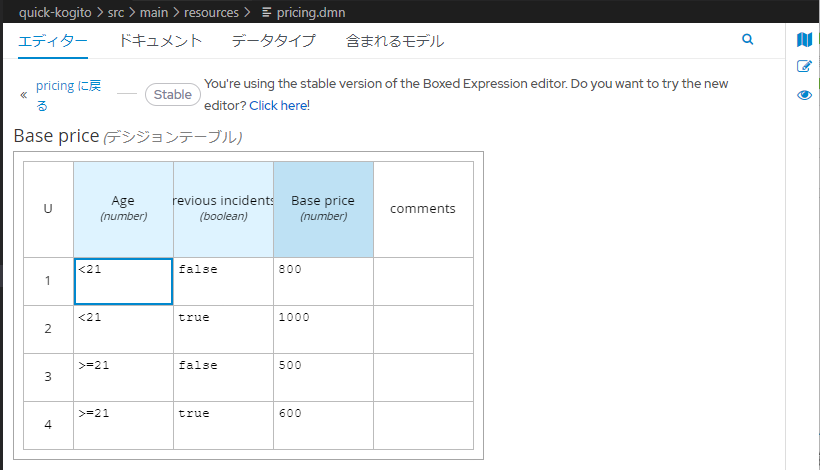Image resolution: width=820 pixels, height=470 pixels.
Task: Open the properties edit icon
Action: (x=804, y=66)
